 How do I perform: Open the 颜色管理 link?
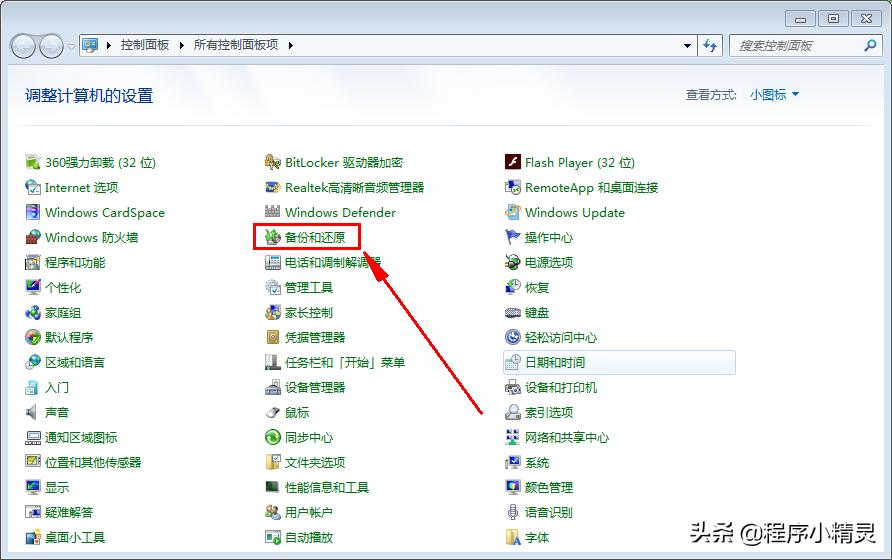(548, 488)
